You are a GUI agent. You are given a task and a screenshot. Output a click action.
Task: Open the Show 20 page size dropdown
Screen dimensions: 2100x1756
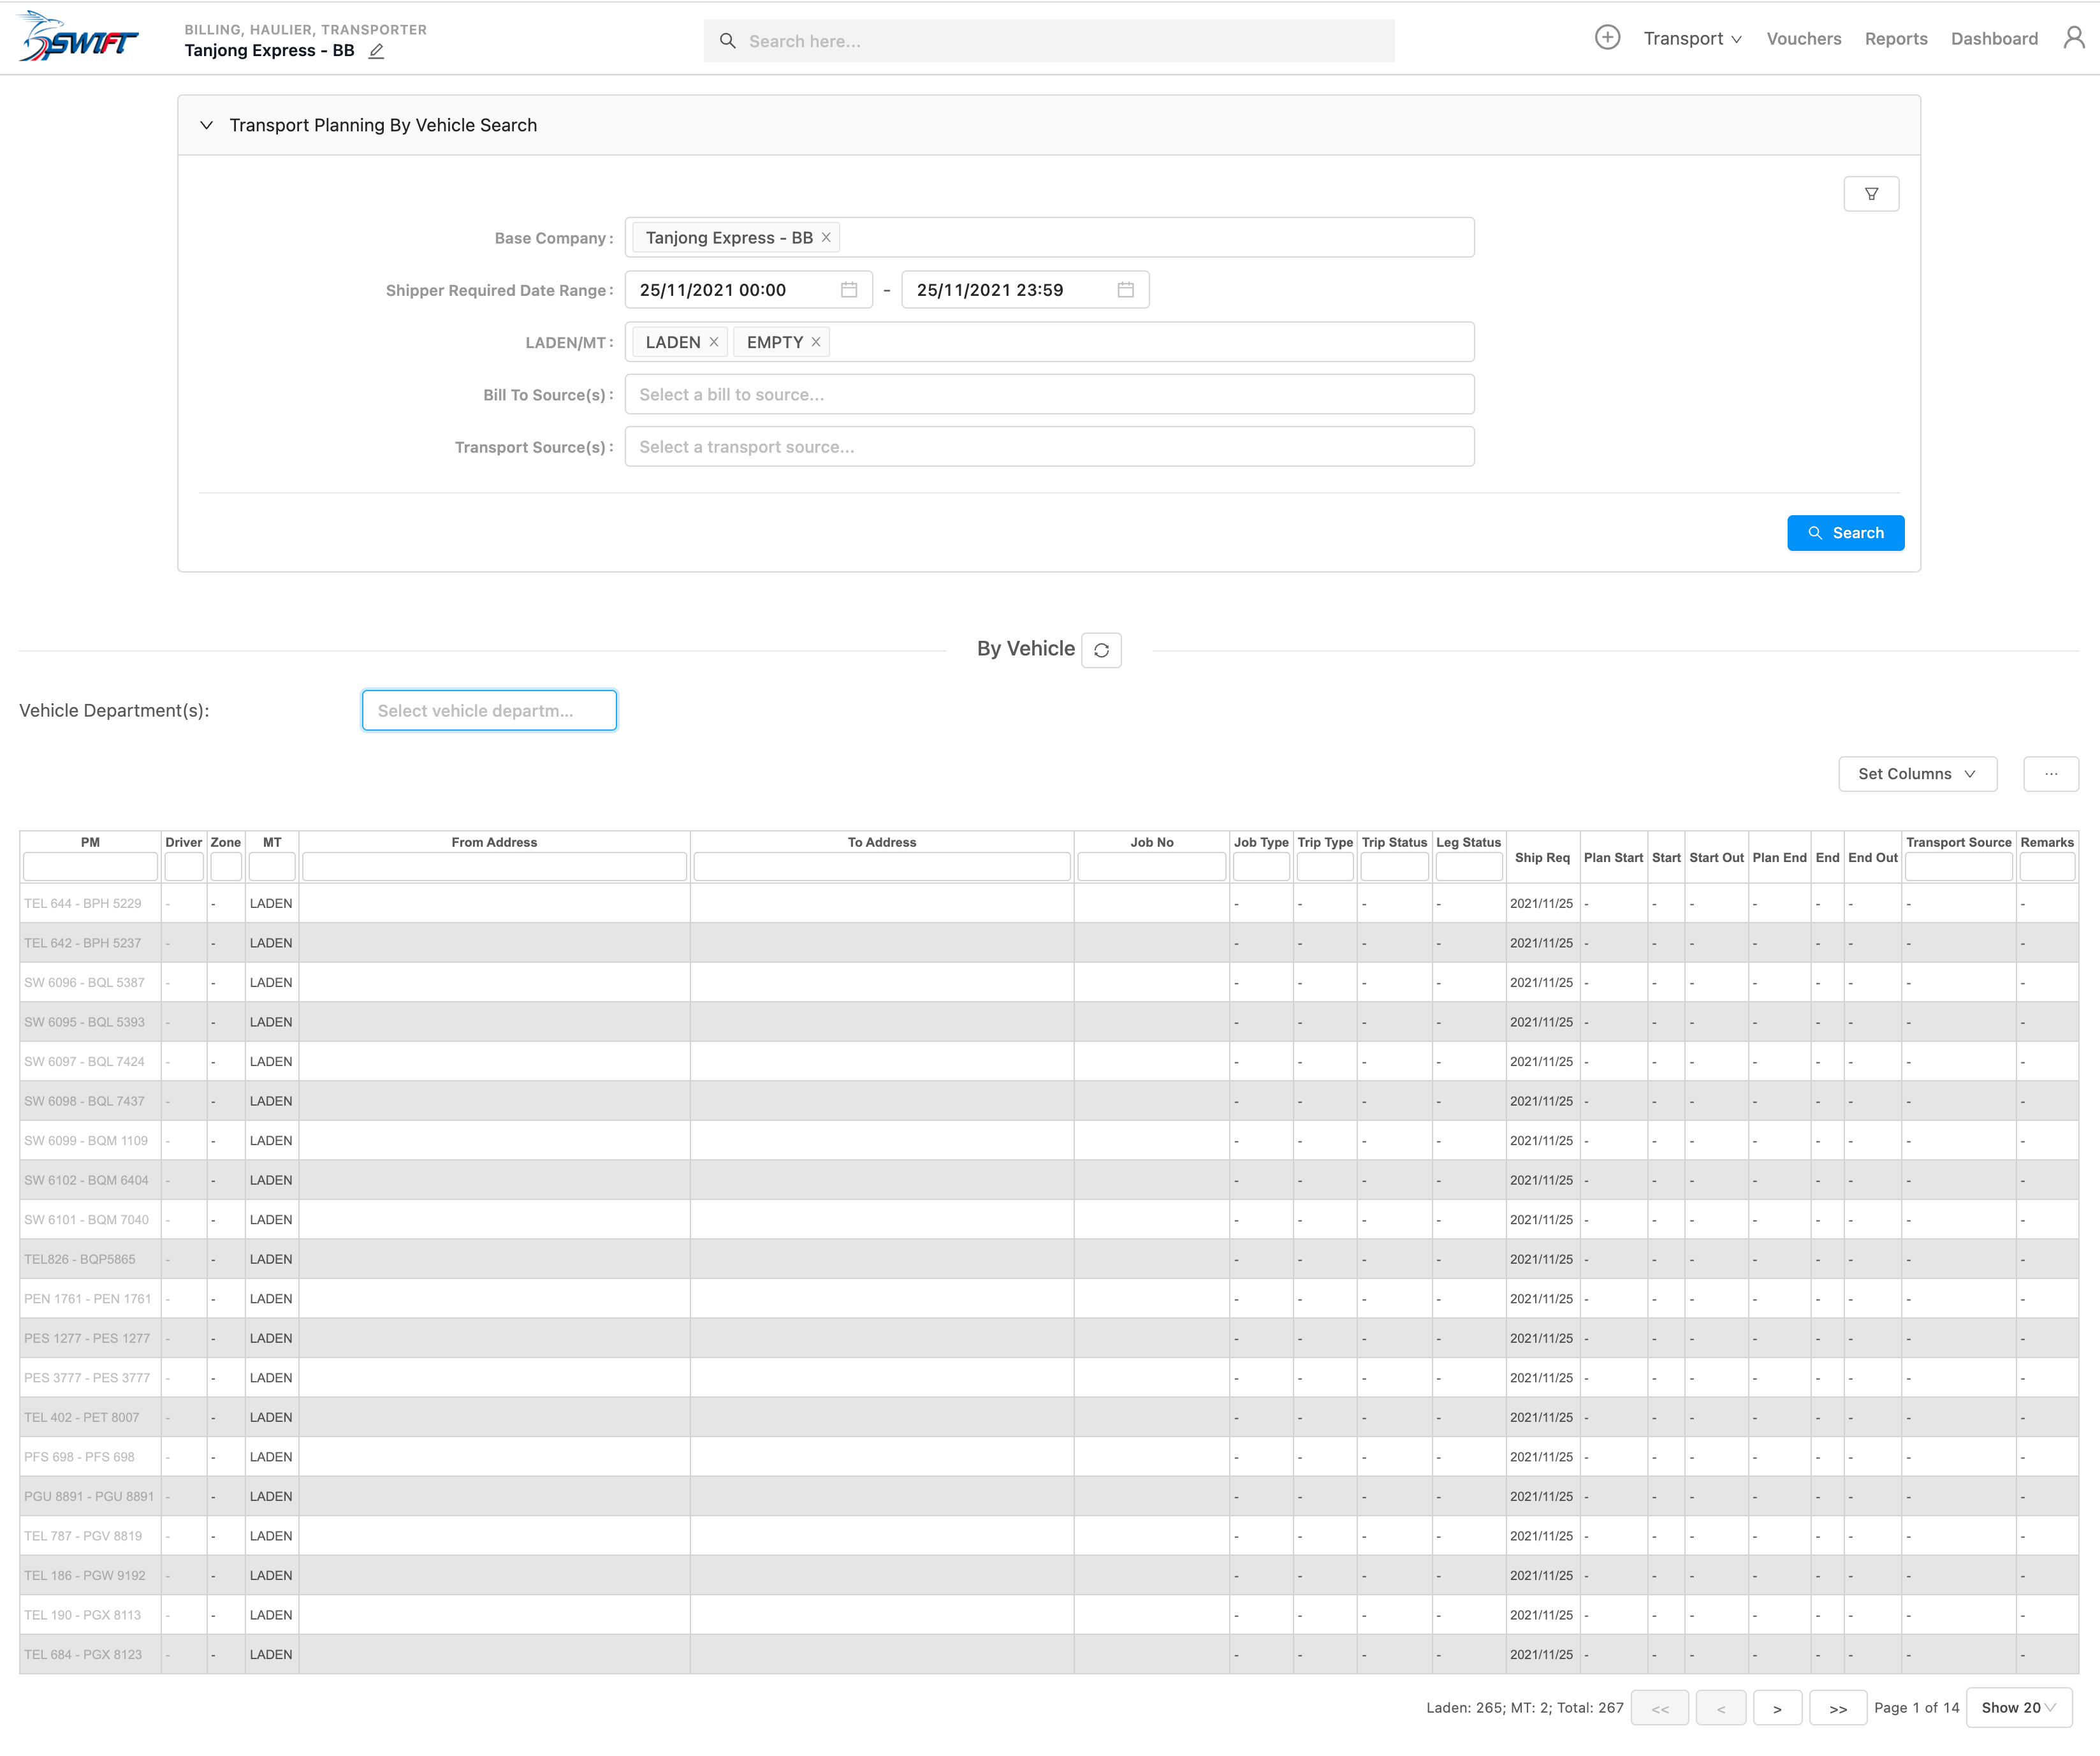pos(2018,1707)
